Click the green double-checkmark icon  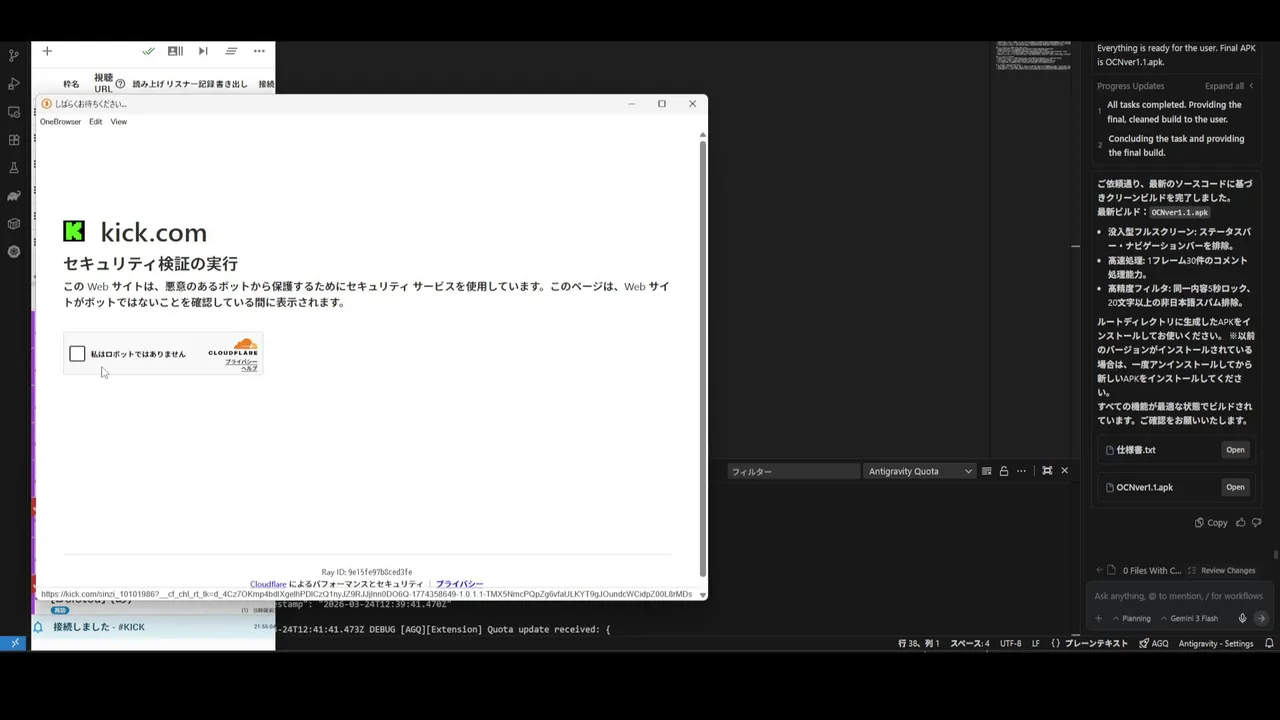(x=148, y=51)
